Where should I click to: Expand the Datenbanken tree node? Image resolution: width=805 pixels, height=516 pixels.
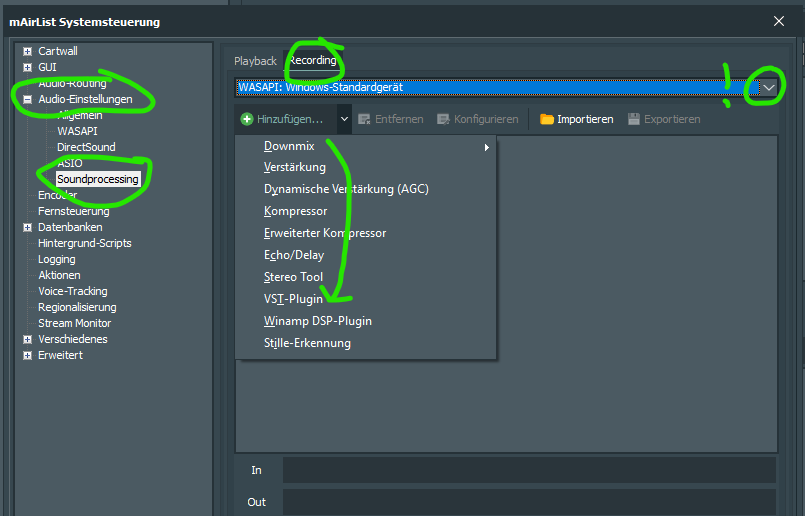point(28,227)
